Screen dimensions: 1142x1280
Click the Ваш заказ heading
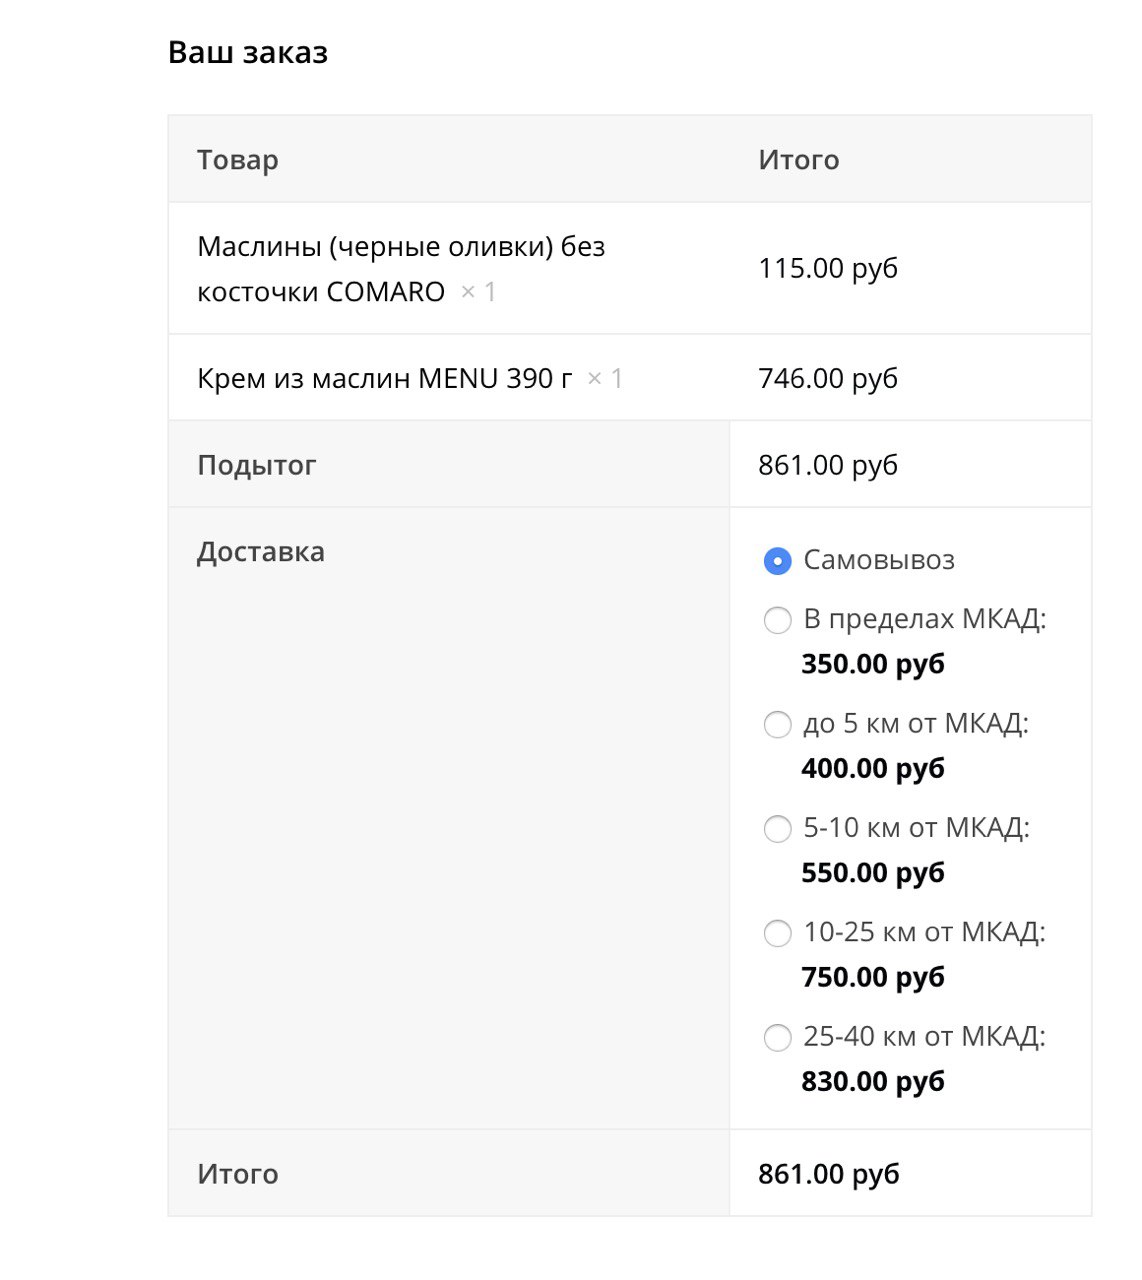[x=248, y=52]
